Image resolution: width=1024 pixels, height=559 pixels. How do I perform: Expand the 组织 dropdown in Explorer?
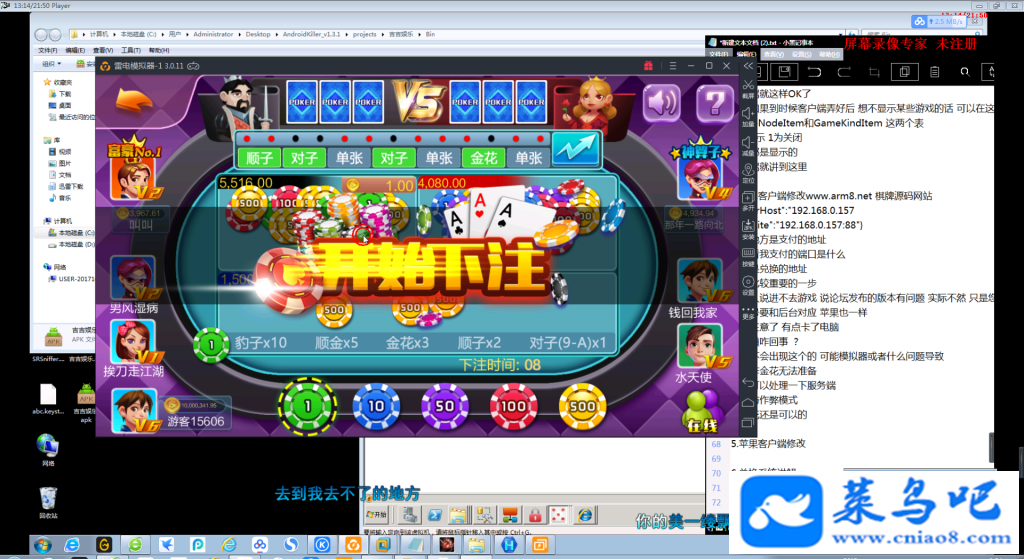click(x=52, y=64)
